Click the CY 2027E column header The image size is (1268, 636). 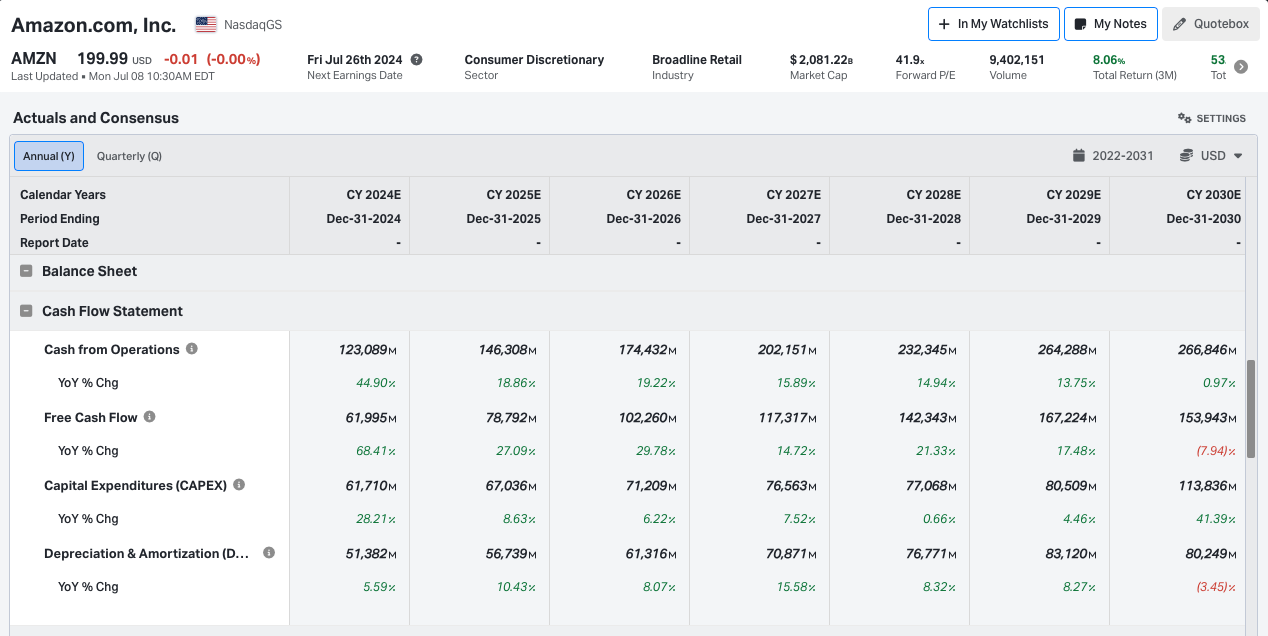[x=793, y=195]
